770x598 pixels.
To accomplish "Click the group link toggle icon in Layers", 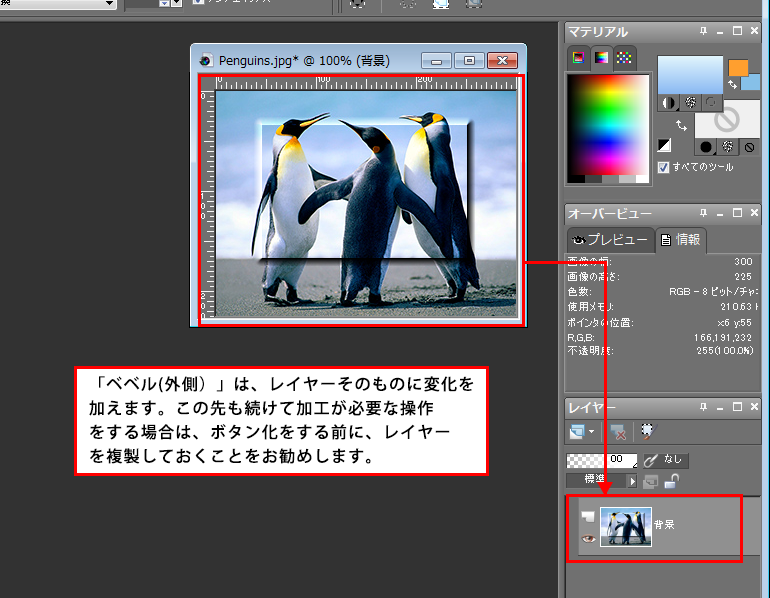I will tap(650, 482).
